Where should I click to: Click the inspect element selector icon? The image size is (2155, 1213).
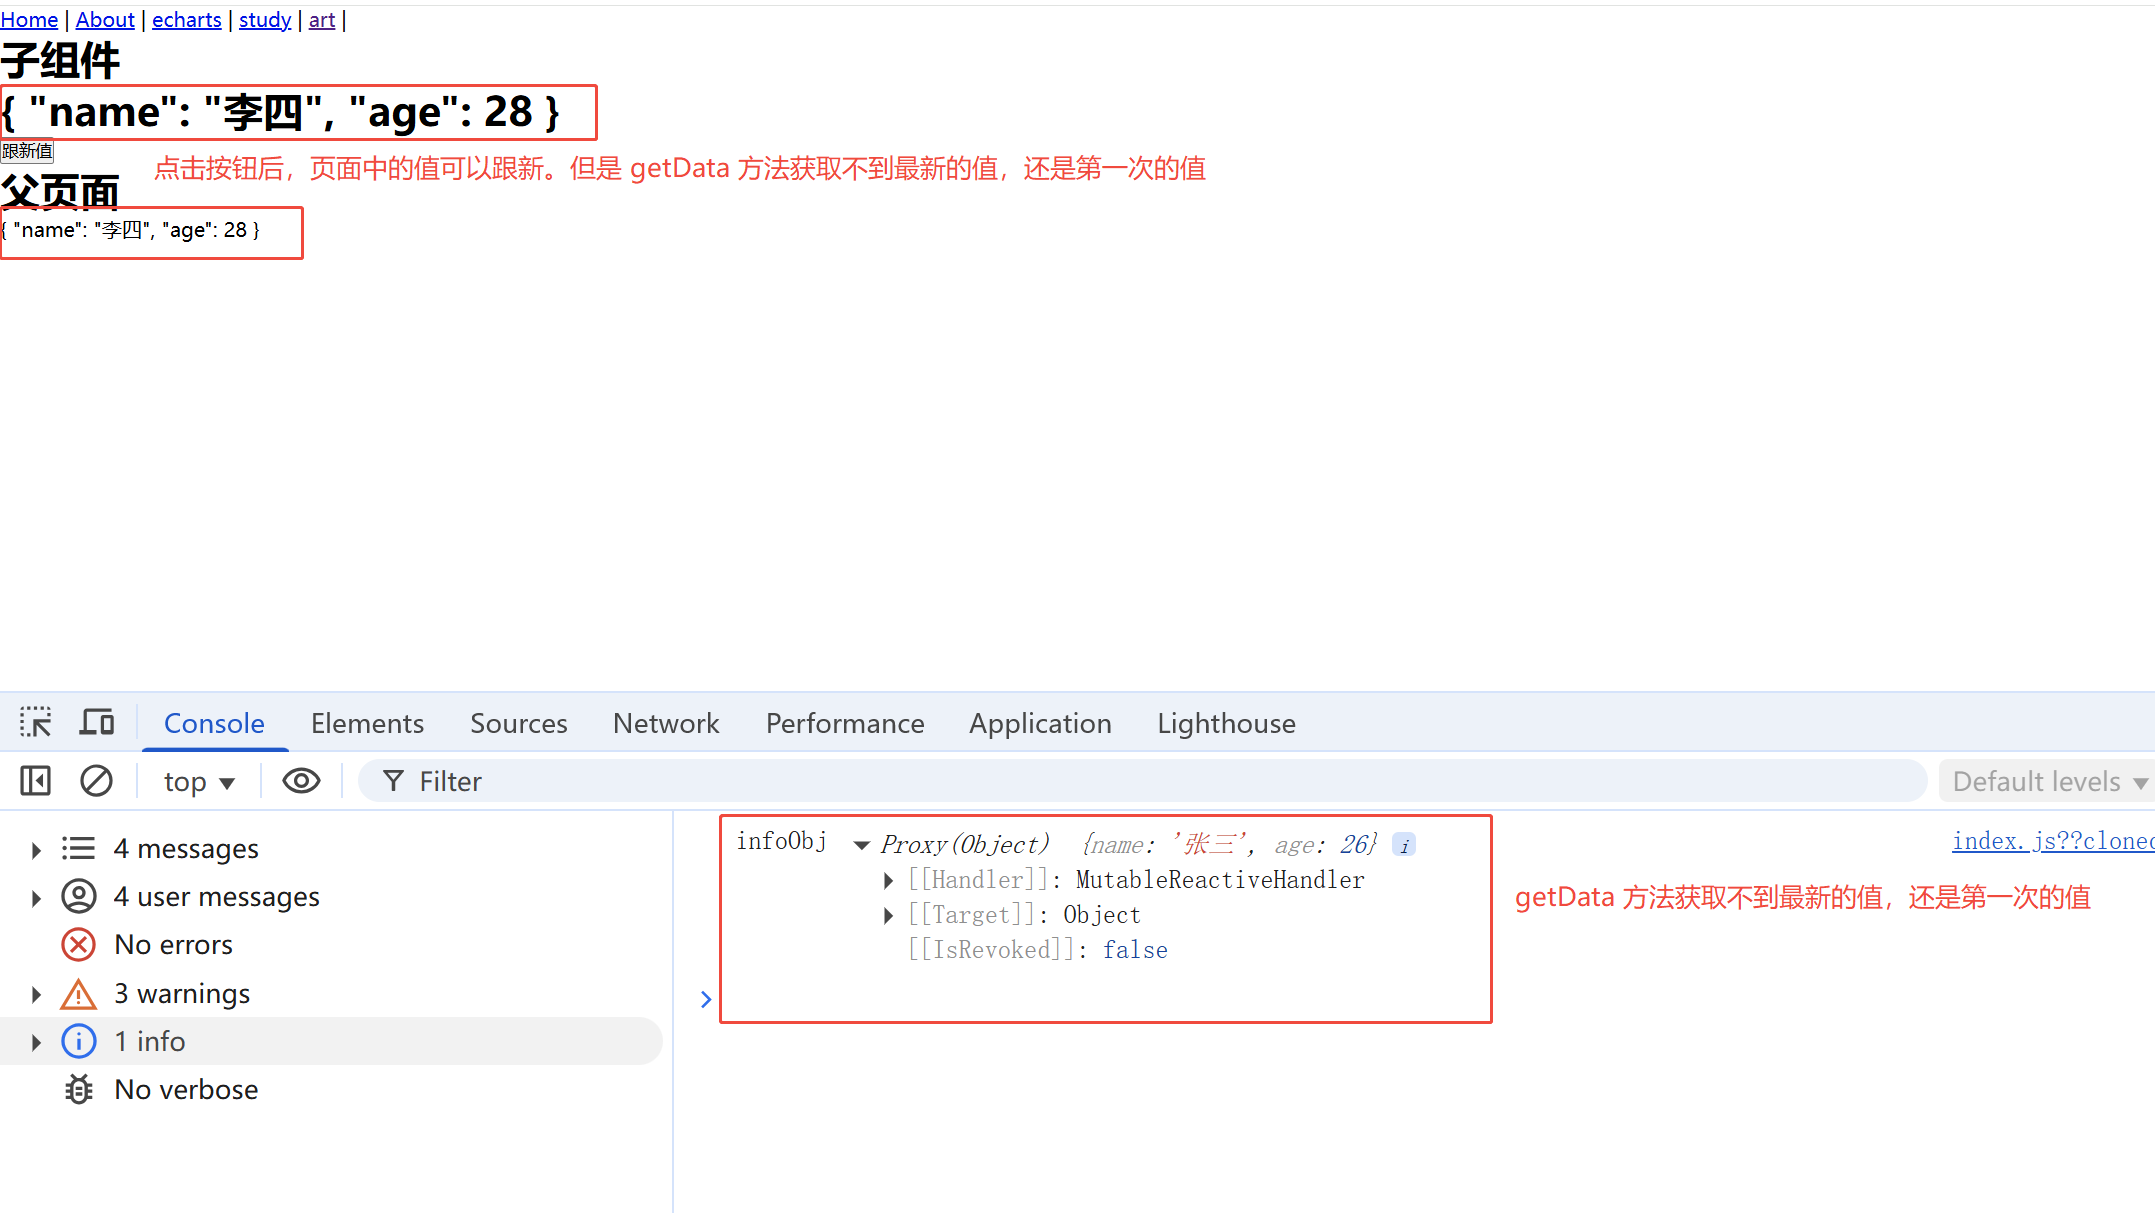tap(36, 722)
